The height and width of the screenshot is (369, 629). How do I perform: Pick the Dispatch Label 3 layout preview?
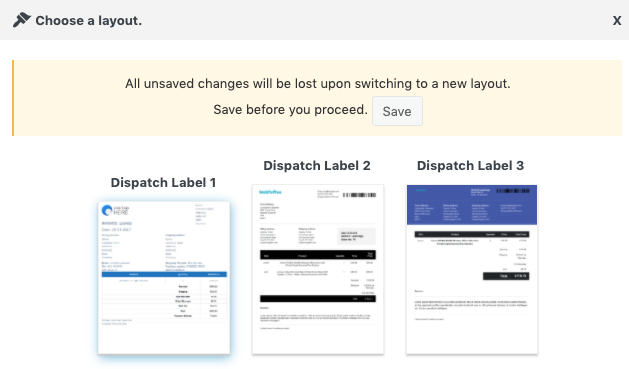(472, 269)
